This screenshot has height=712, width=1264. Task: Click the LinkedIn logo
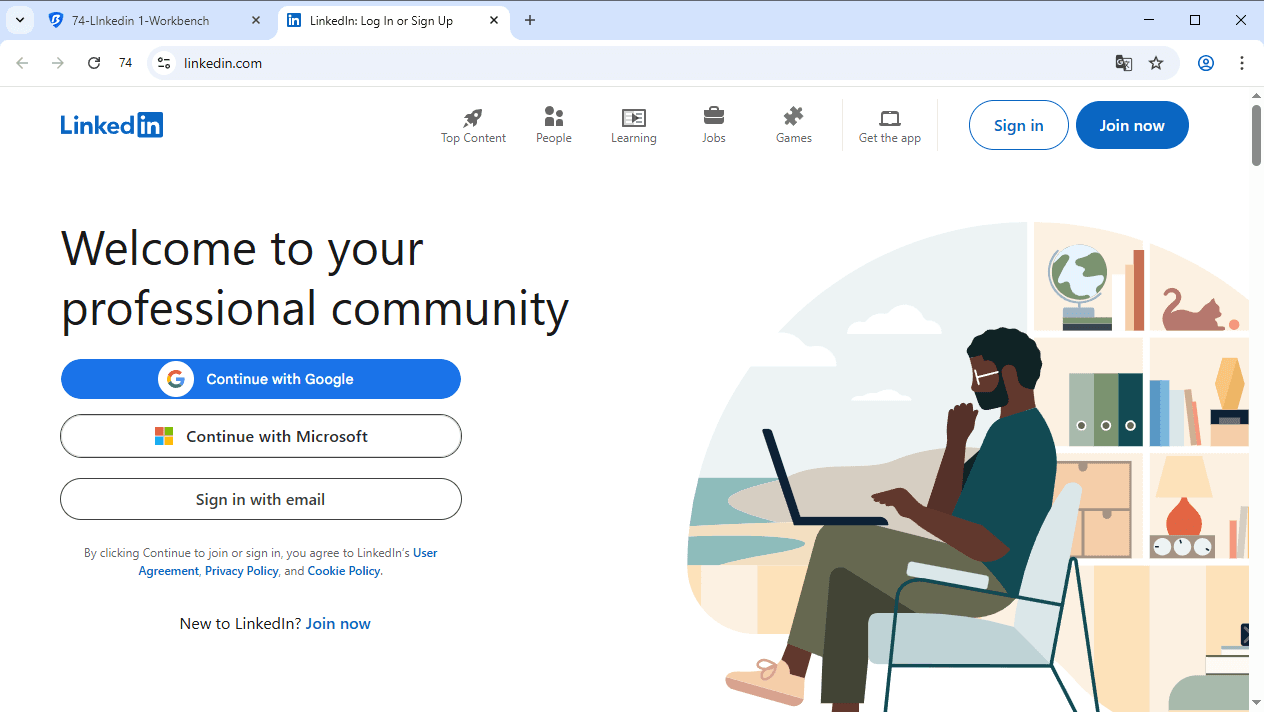(111, 125)
